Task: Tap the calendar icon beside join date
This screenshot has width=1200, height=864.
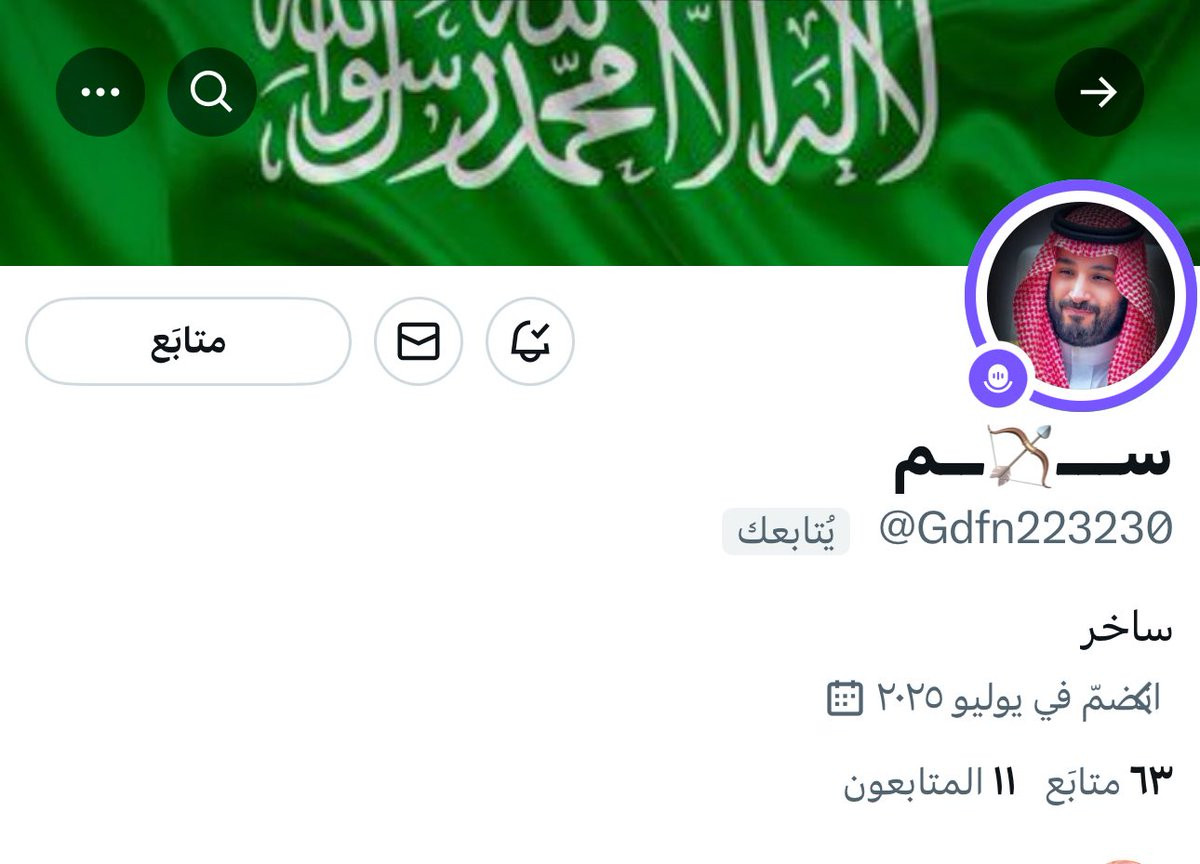Action: click(845, 697)
